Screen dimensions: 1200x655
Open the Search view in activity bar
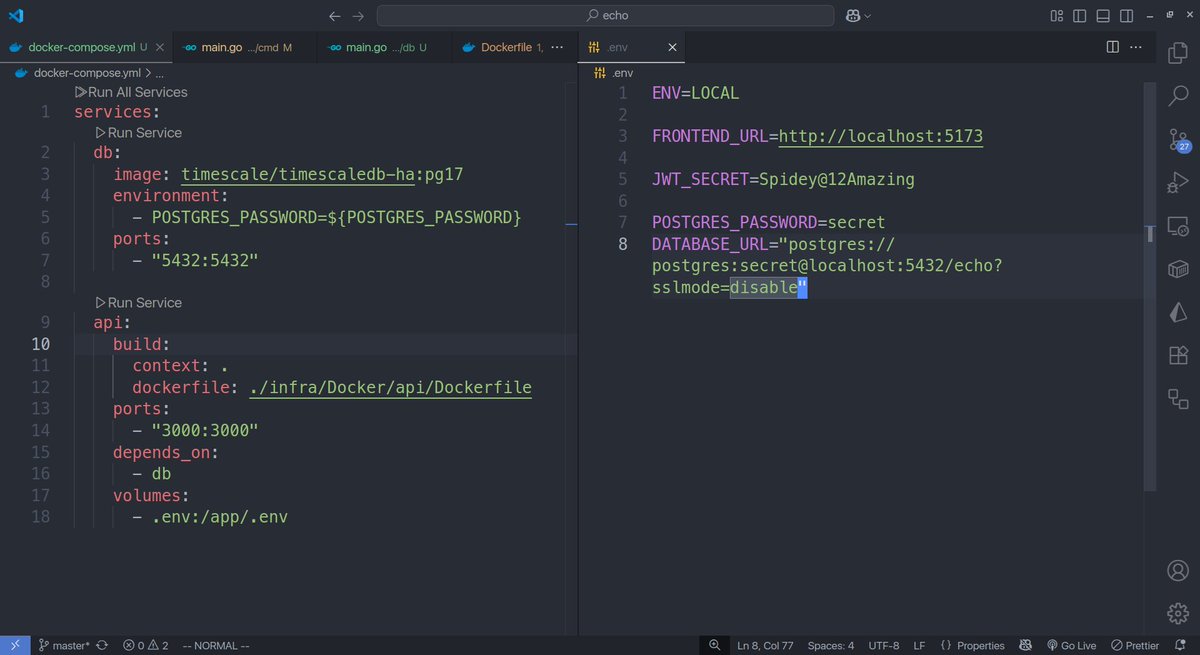[1178, 97]
